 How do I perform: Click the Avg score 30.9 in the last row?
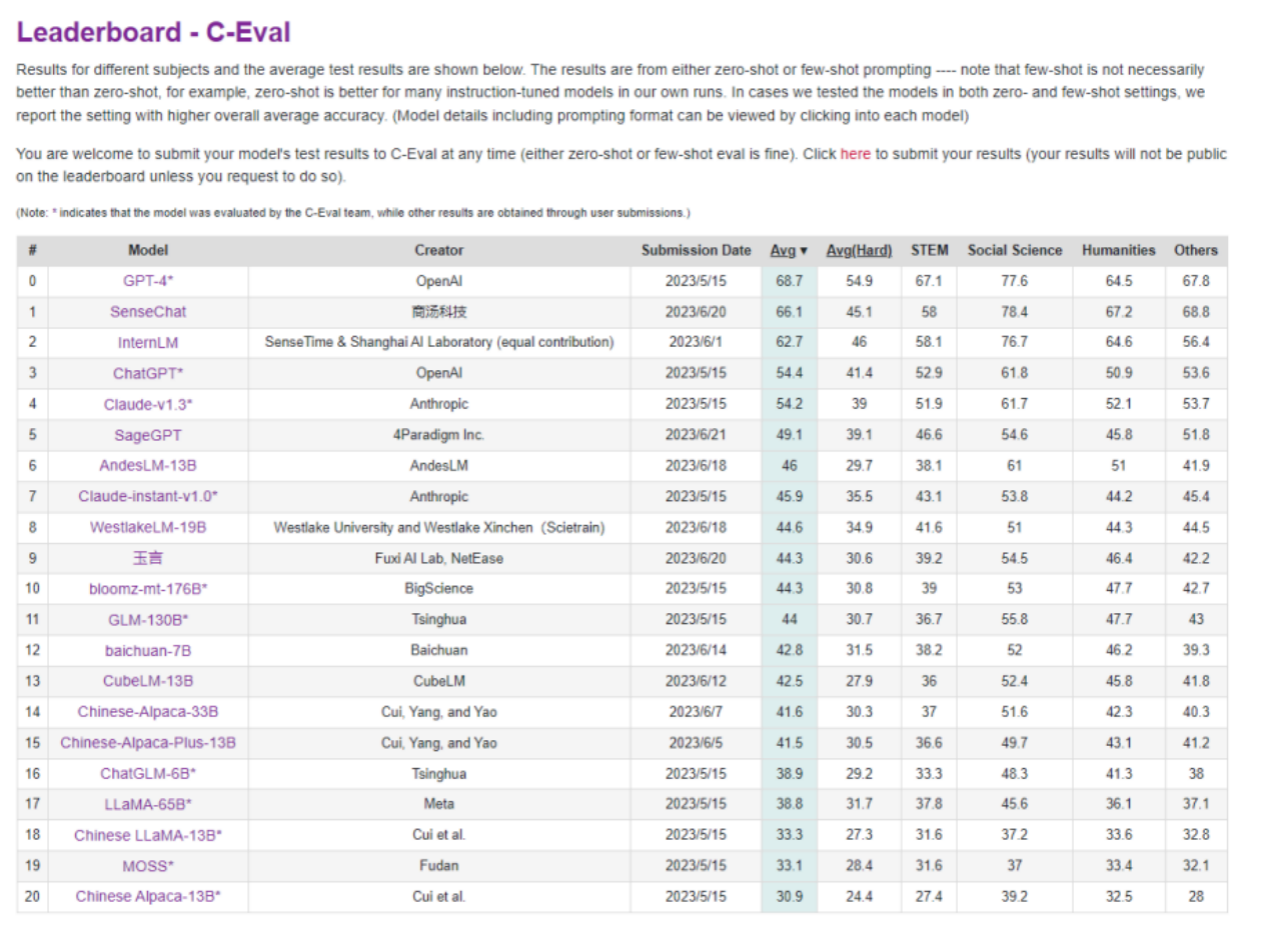[789, 897]
